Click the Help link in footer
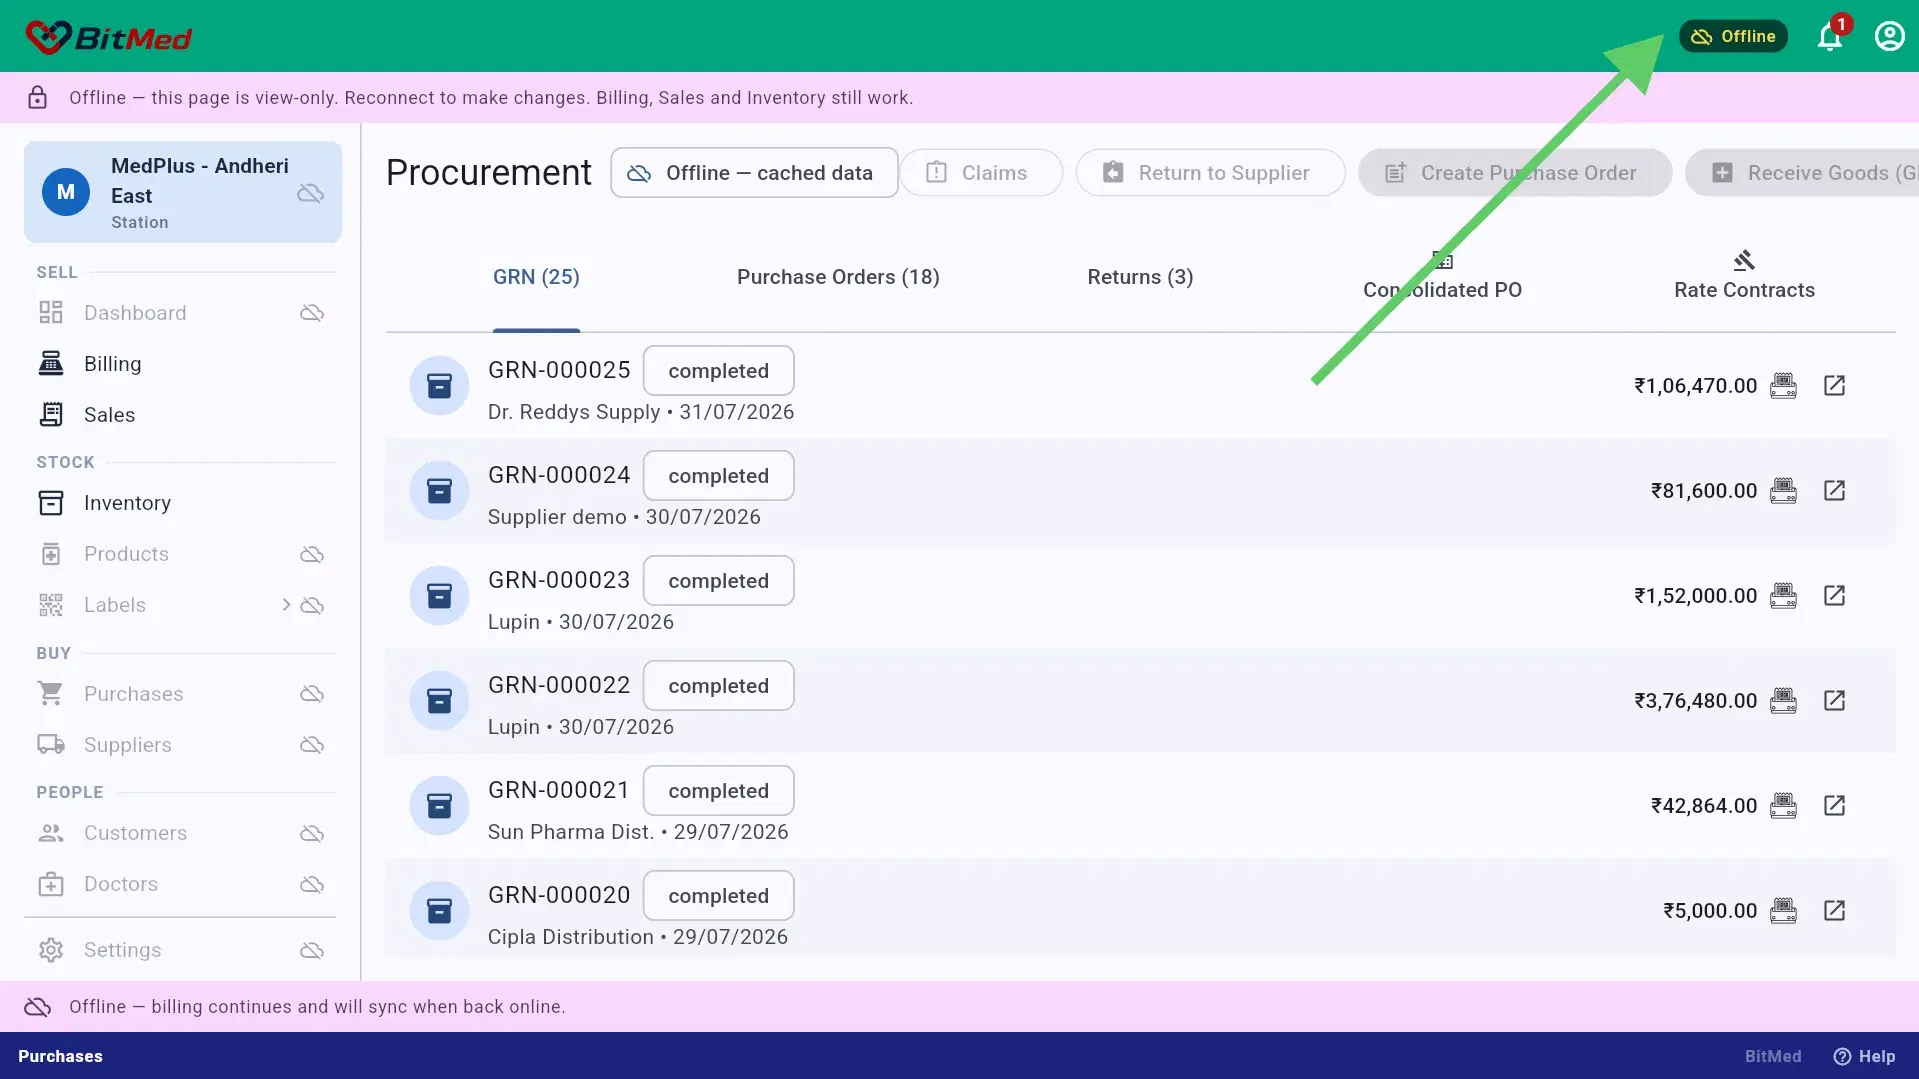The height and width of the screenshot is (1079, 1919). pos(1864,1056)
